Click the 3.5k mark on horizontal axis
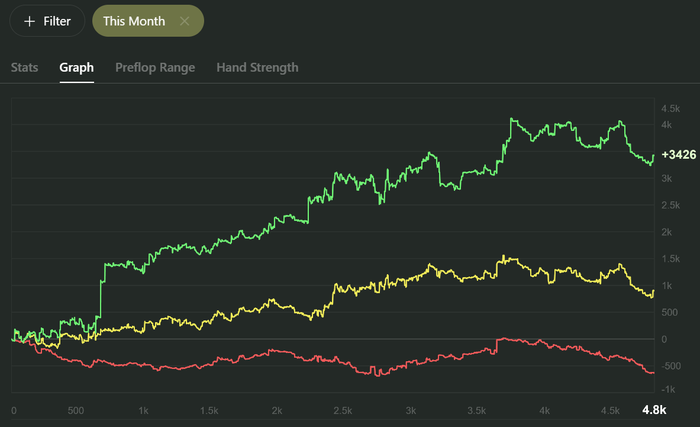Image resolution: width=700 pixels, height=427 pixels. pos(477,410)
